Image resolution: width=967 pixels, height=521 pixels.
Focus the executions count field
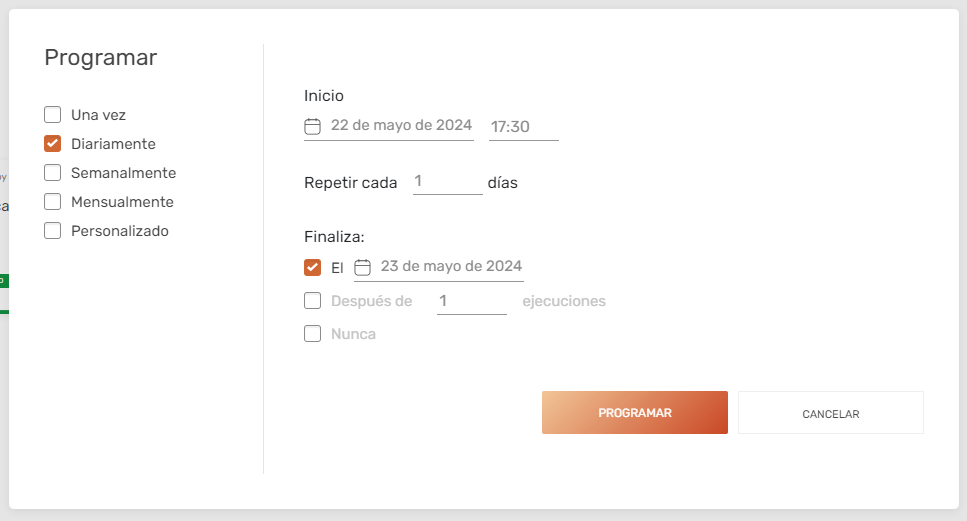pyautogui.click(x=472, y=302)
